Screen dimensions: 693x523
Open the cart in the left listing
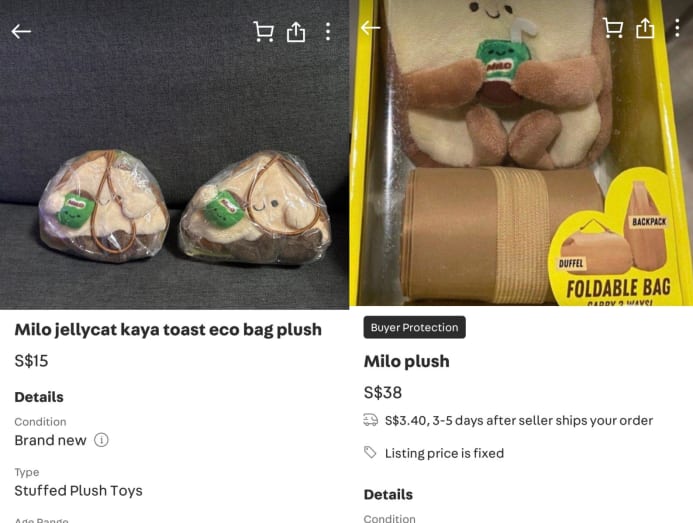pos(263,32)
